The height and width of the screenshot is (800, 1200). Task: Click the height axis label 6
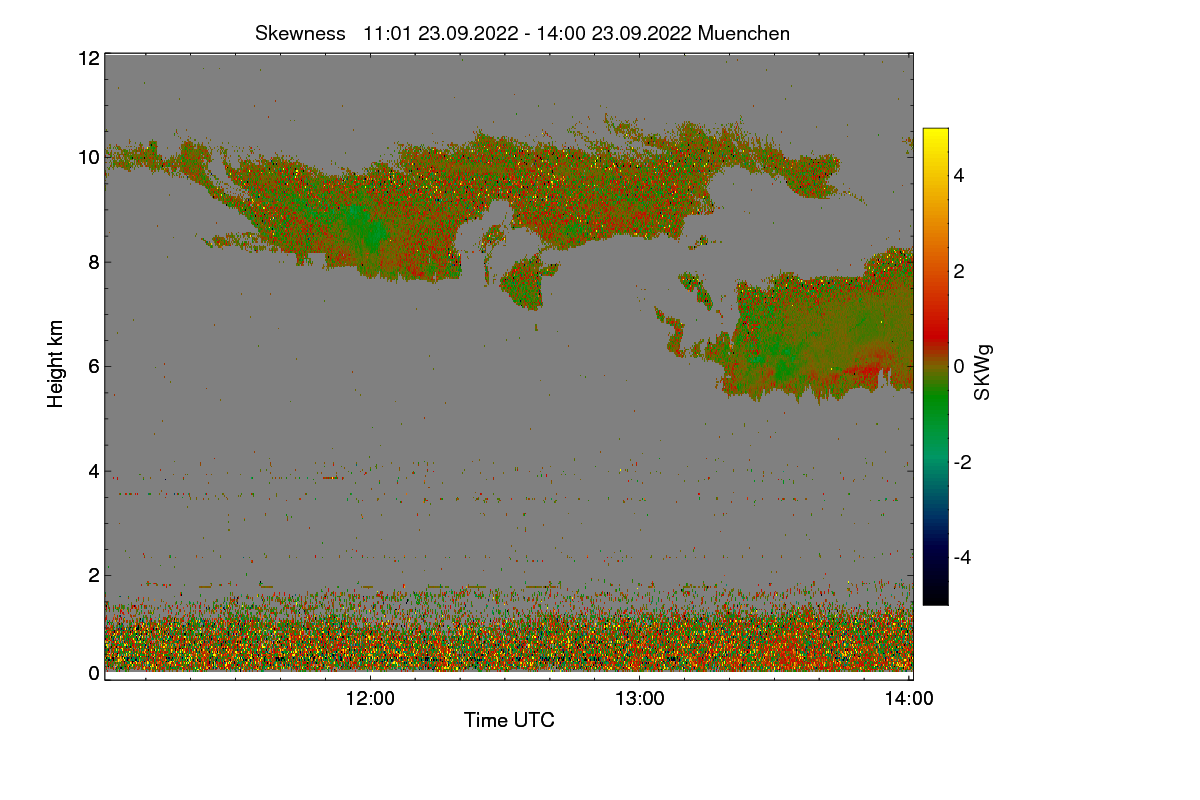[x=93, y=366]
